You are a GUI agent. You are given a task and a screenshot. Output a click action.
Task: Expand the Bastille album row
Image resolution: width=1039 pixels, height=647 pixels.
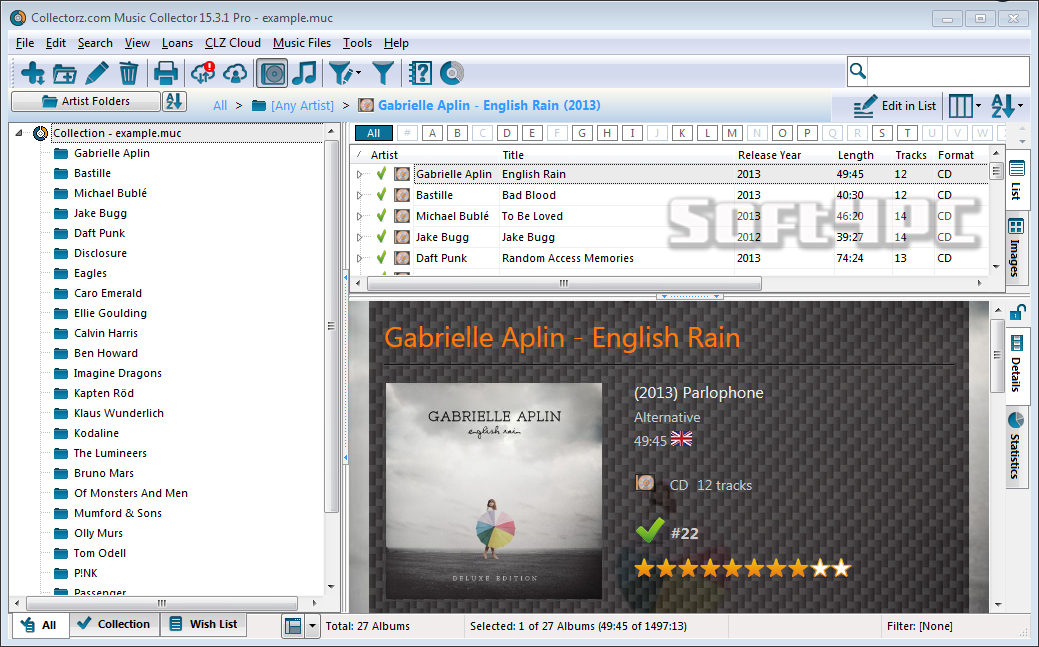[360, 196]
